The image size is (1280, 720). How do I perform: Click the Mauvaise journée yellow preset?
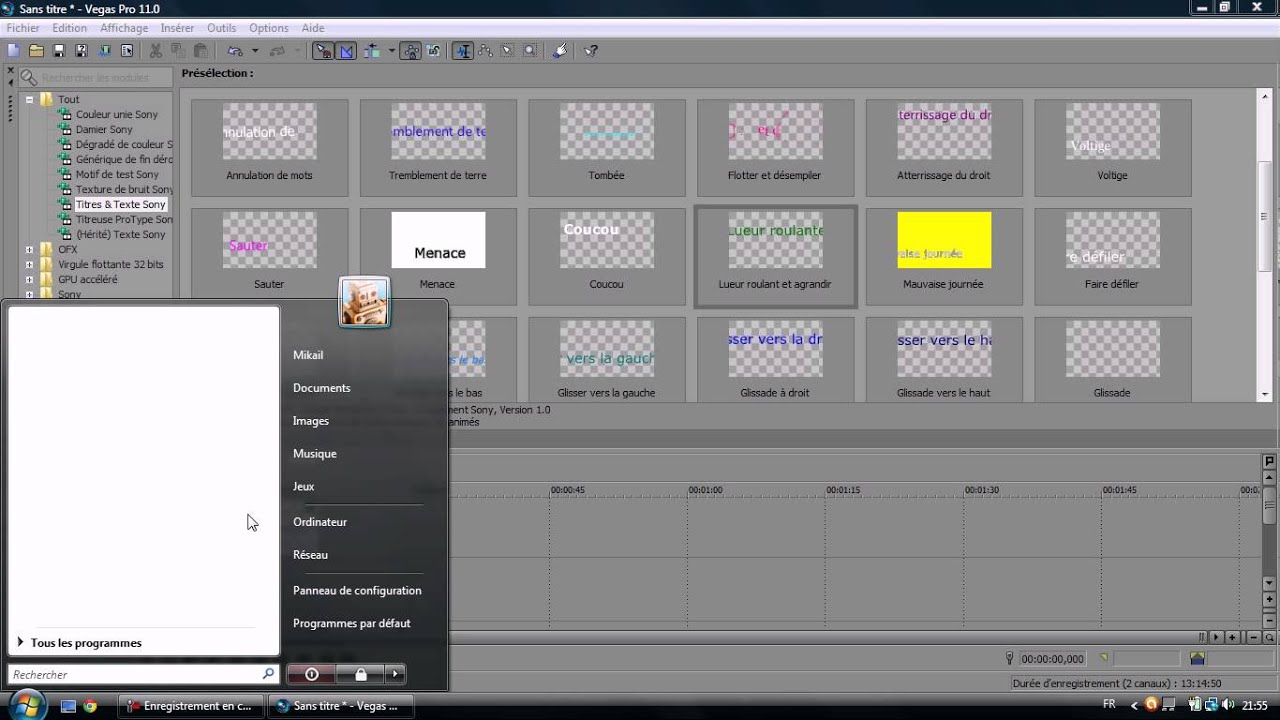pyautogui.click(x=944, y=240)
